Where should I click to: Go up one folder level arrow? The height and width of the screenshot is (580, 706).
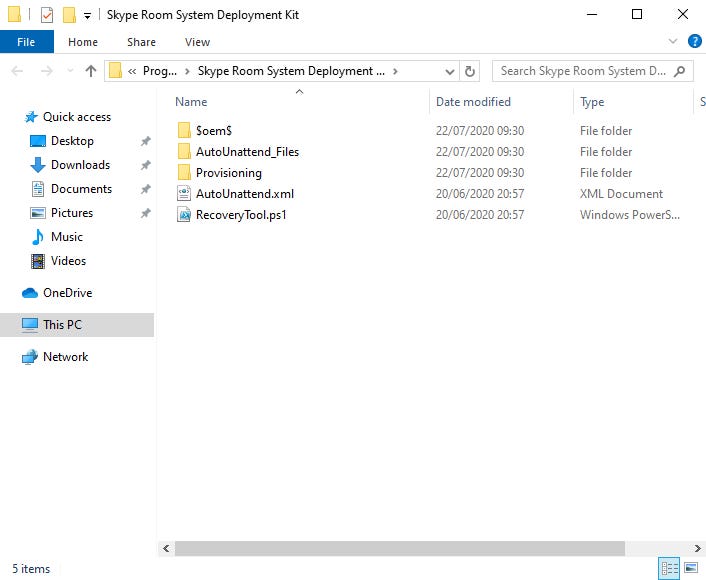click(91, 71)
